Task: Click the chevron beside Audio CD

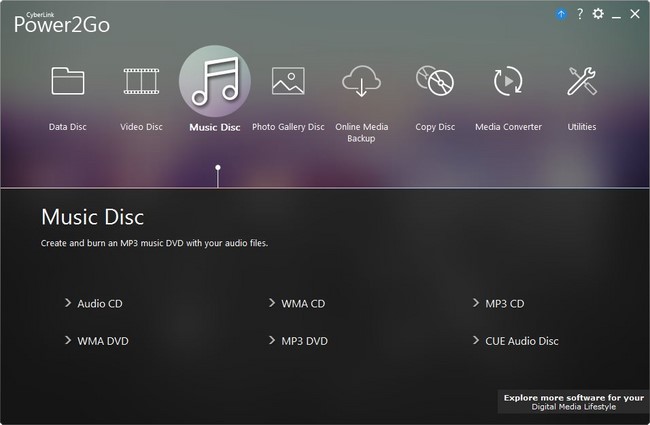Action: [x=68, y=303]
